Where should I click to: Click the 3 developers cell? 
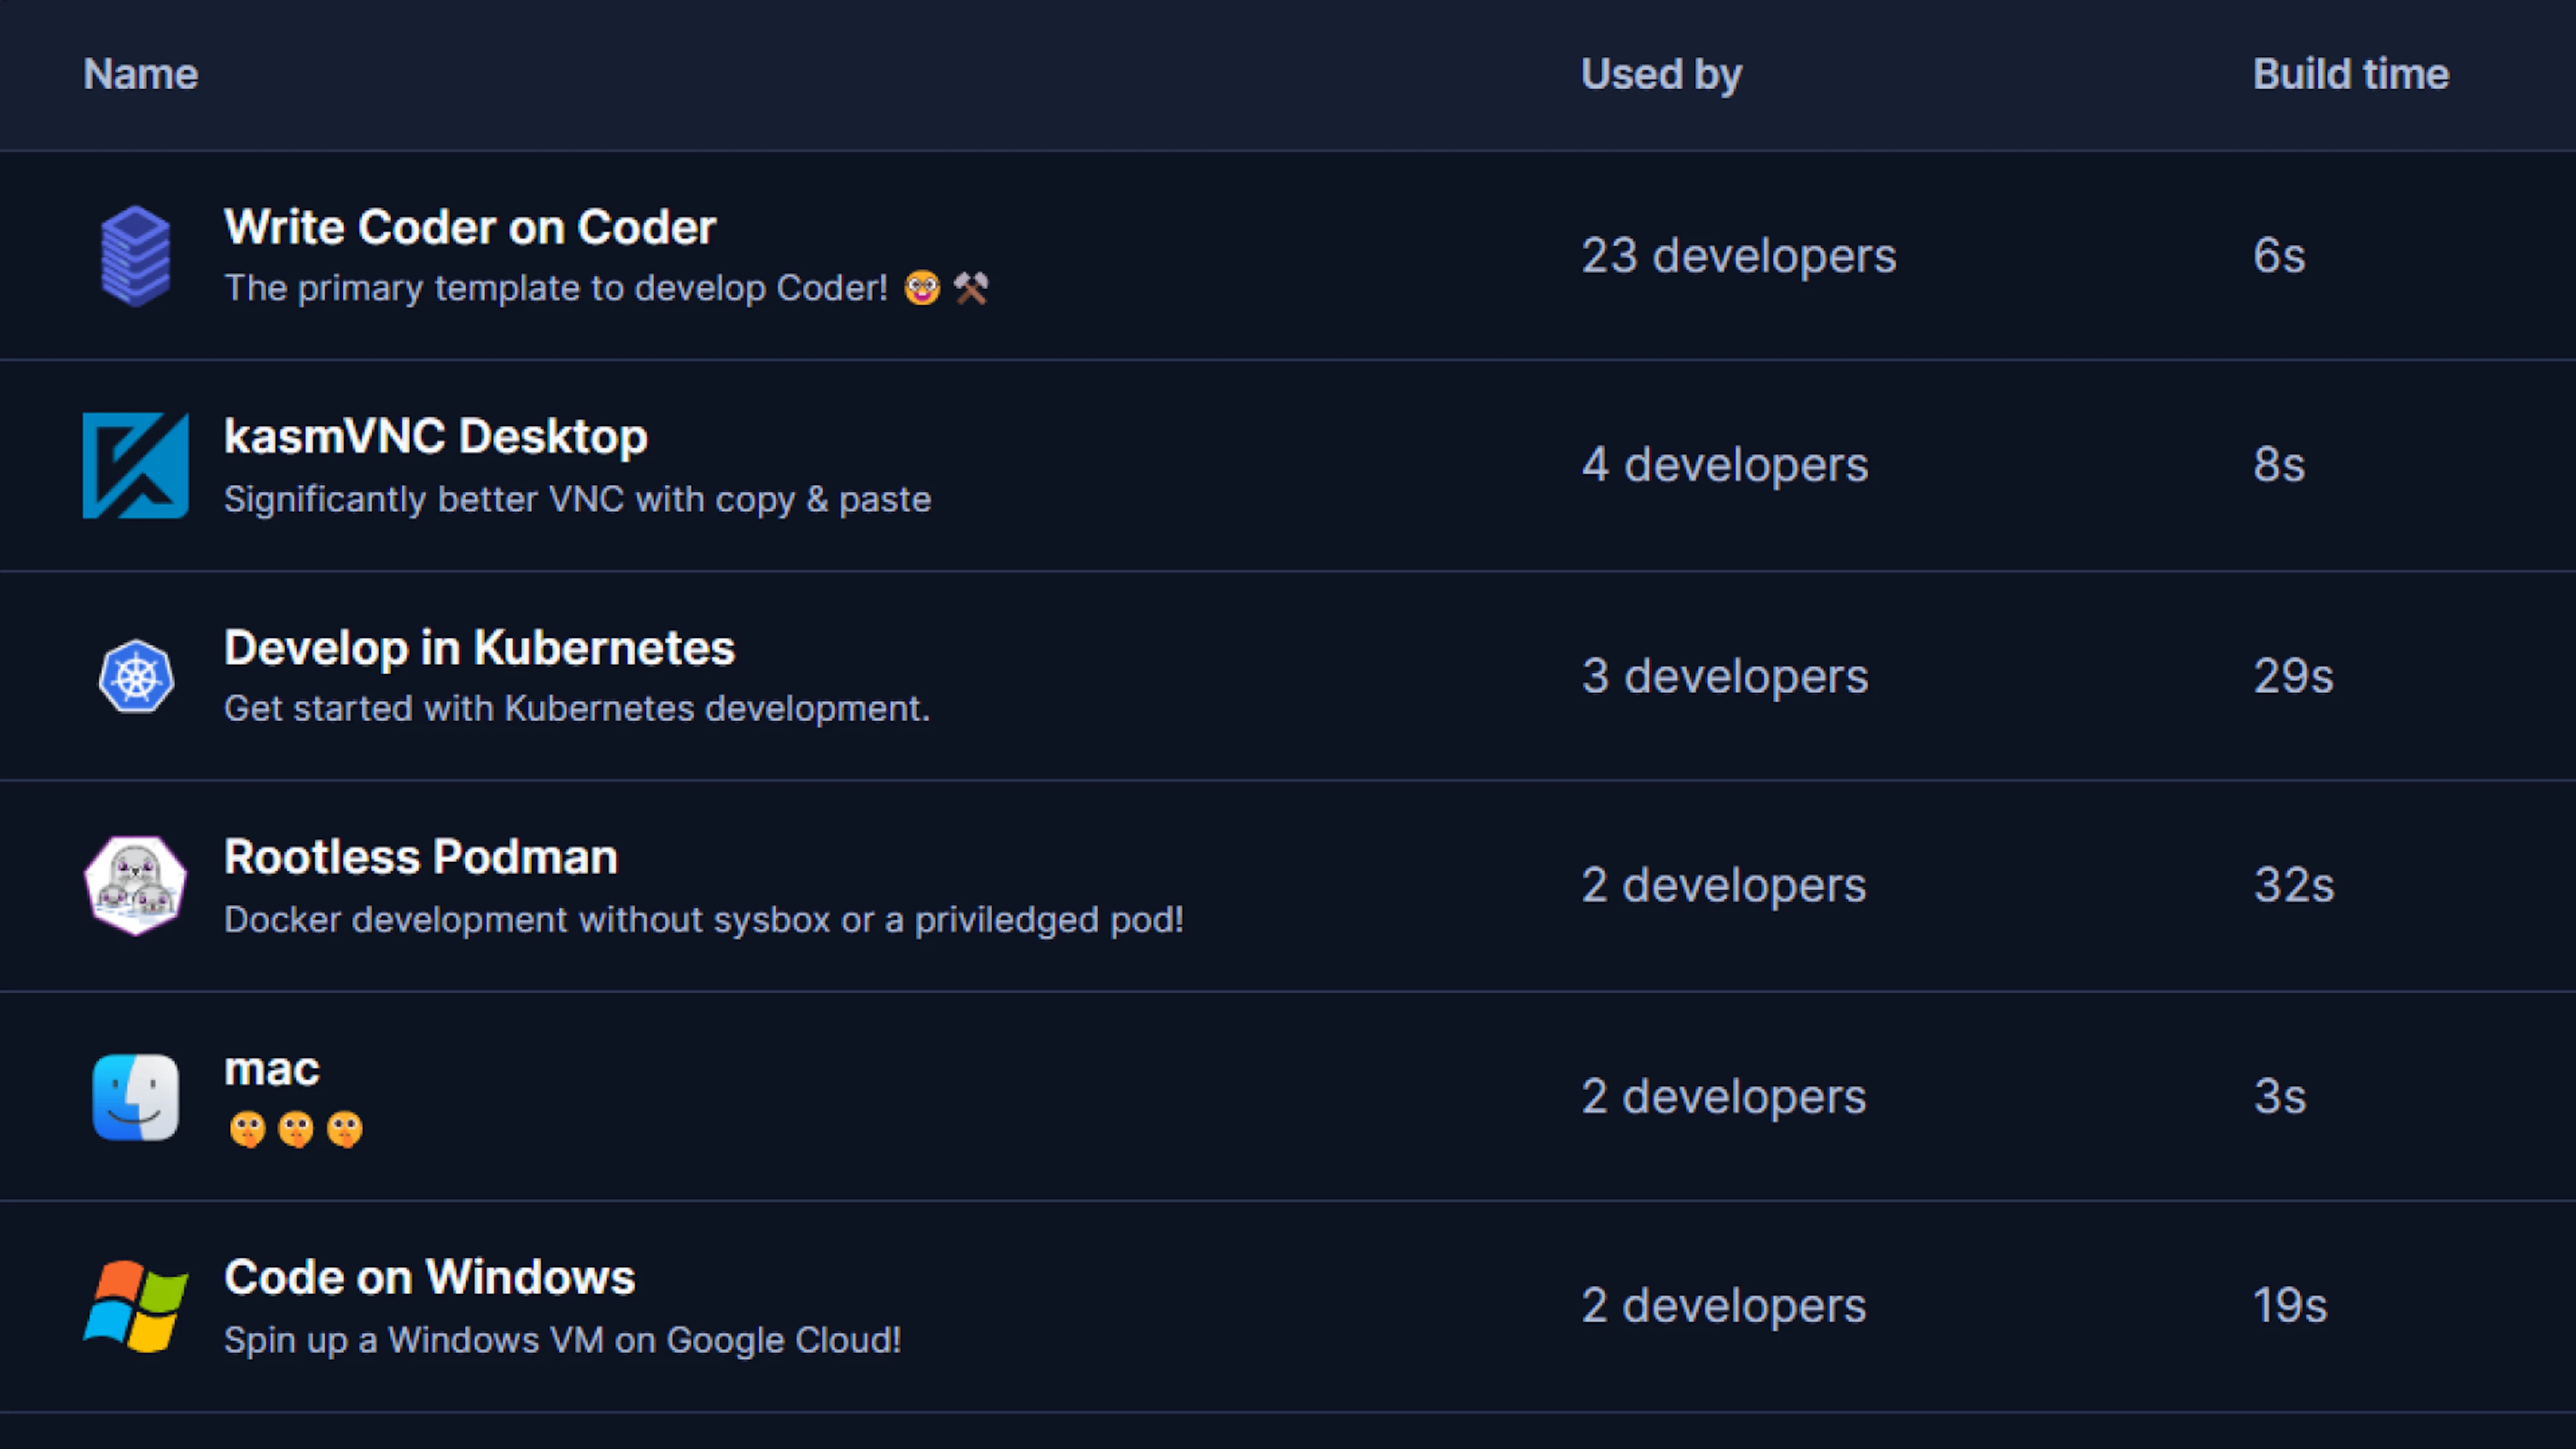pos(1725,677)
